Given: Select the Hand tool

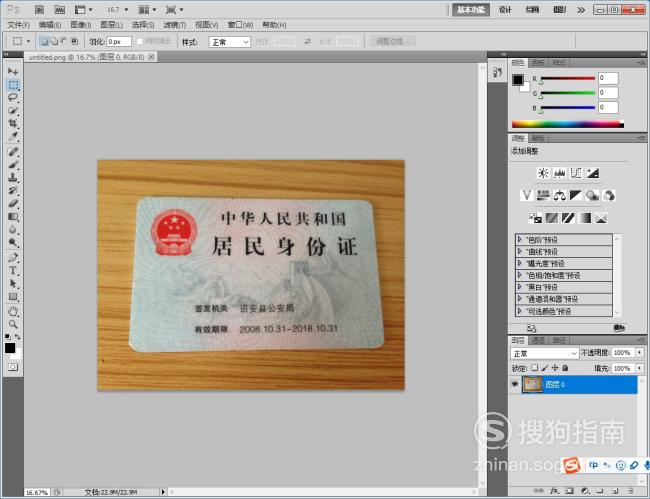Looking at the screenshot, I should pyautogui.click(x=13, y=311).
